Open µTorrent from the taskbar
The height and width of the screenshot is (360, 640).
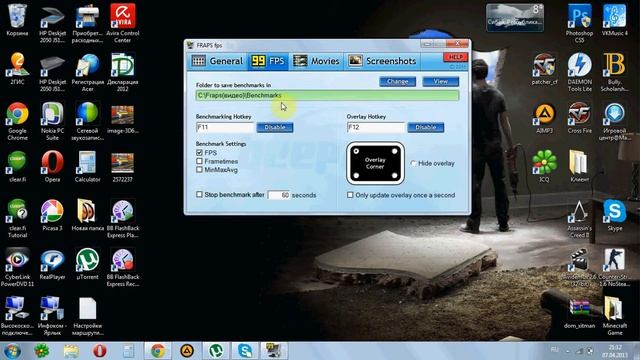(x=216, y=351)
